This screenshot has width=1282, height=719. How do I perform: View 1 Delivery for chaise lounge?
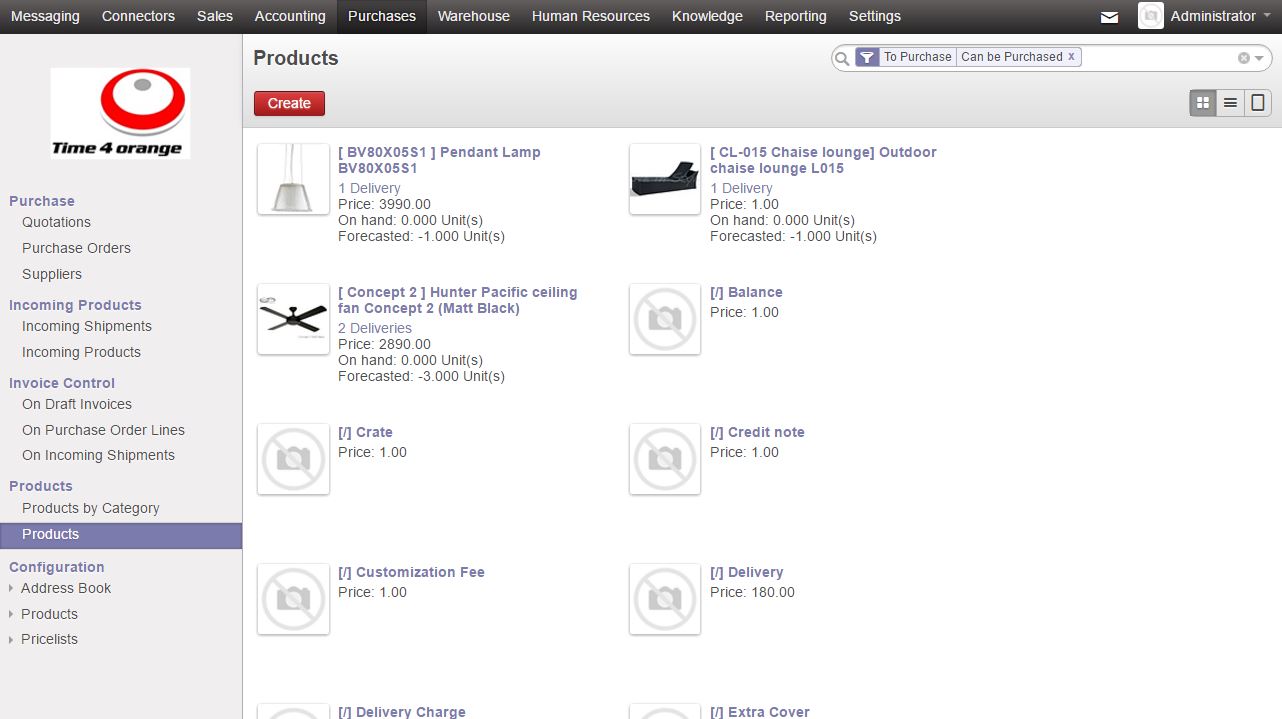[x=741, y=188]
